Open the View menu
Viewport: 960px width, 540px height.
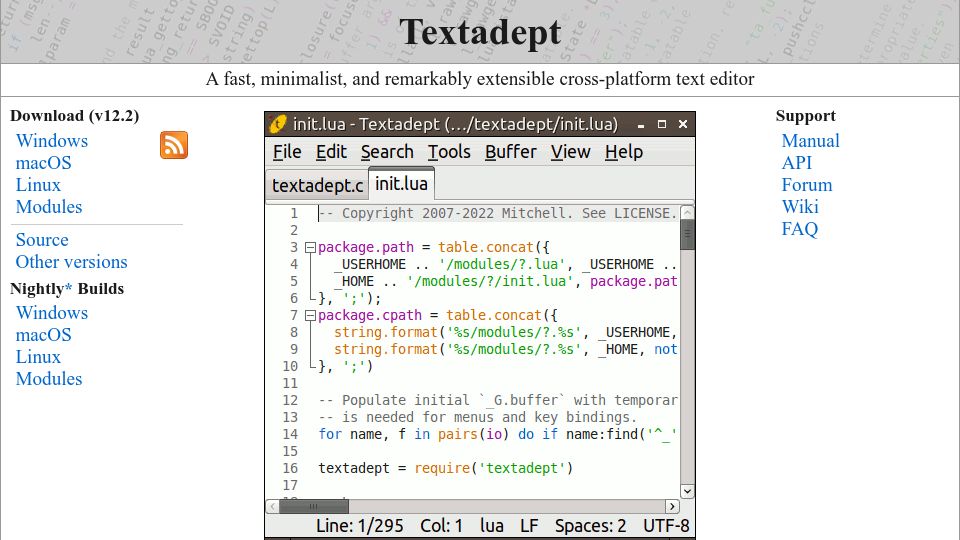[570, 152]
